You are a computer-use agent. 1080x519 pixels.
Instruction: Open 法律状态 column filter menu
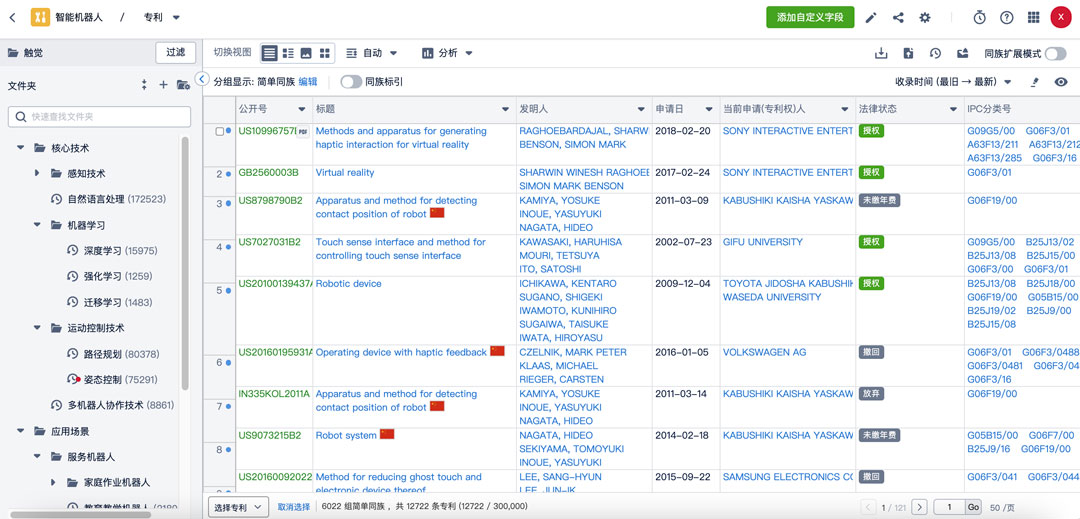tap(953, 109)
